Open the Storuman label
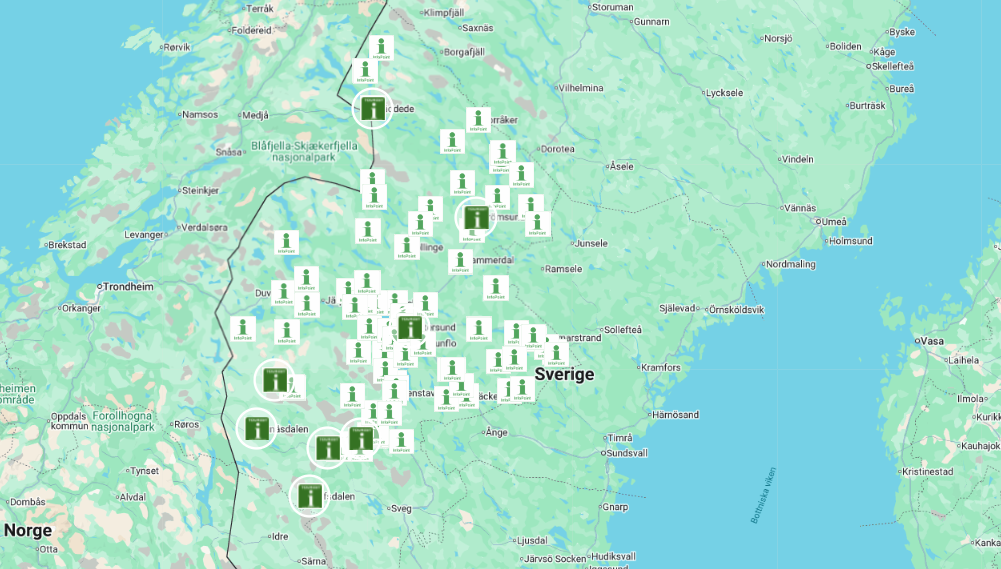 (613, 7)
